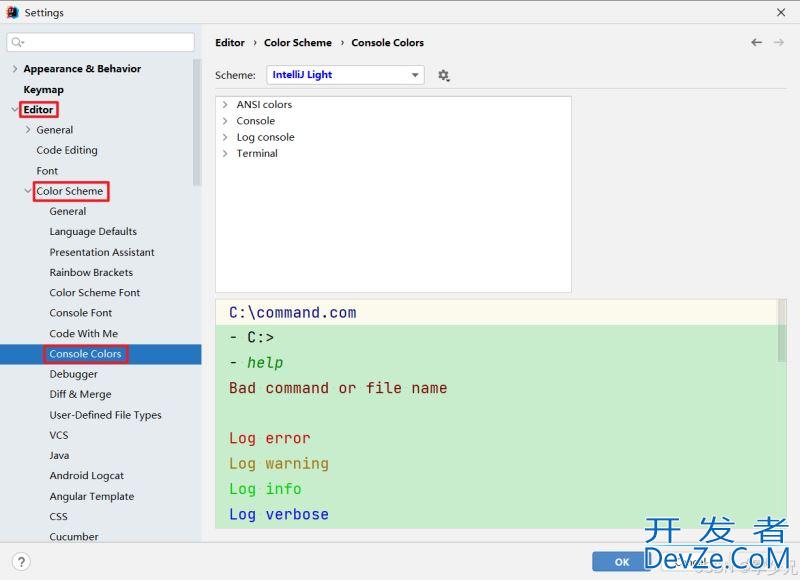This screenshot has height=580, width=800.
Task: Select Color Scheme in the tree
Action: point(70,191)
